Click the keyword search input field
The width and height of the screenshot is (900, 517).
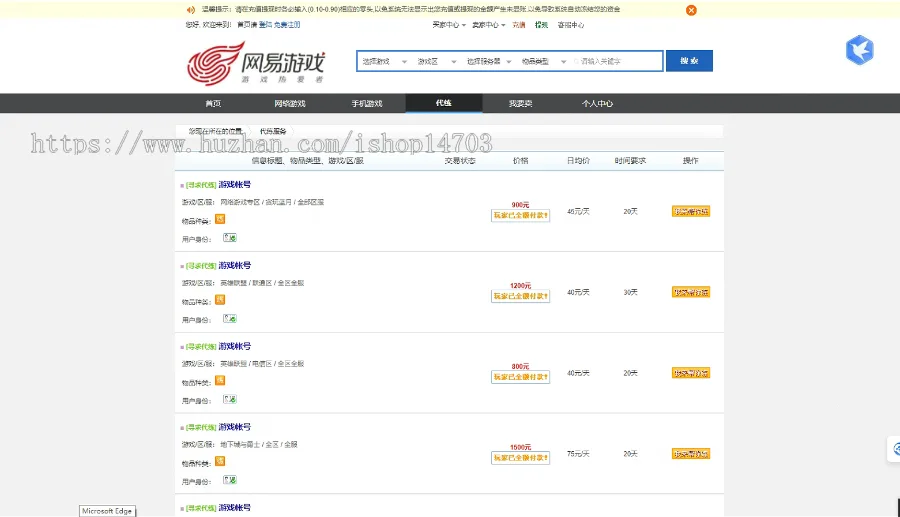[618, 61]
